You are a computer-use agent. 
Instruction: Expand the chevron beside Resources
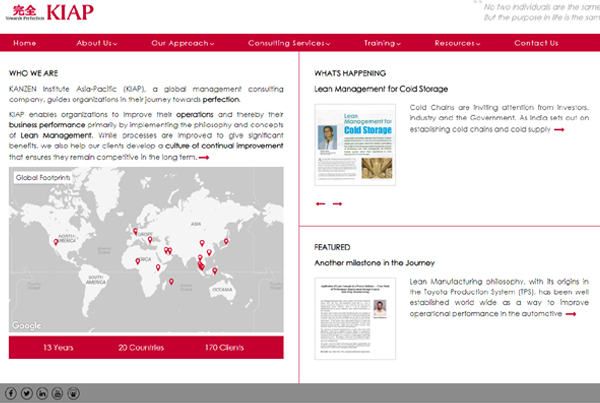click(x=478, y=44)
